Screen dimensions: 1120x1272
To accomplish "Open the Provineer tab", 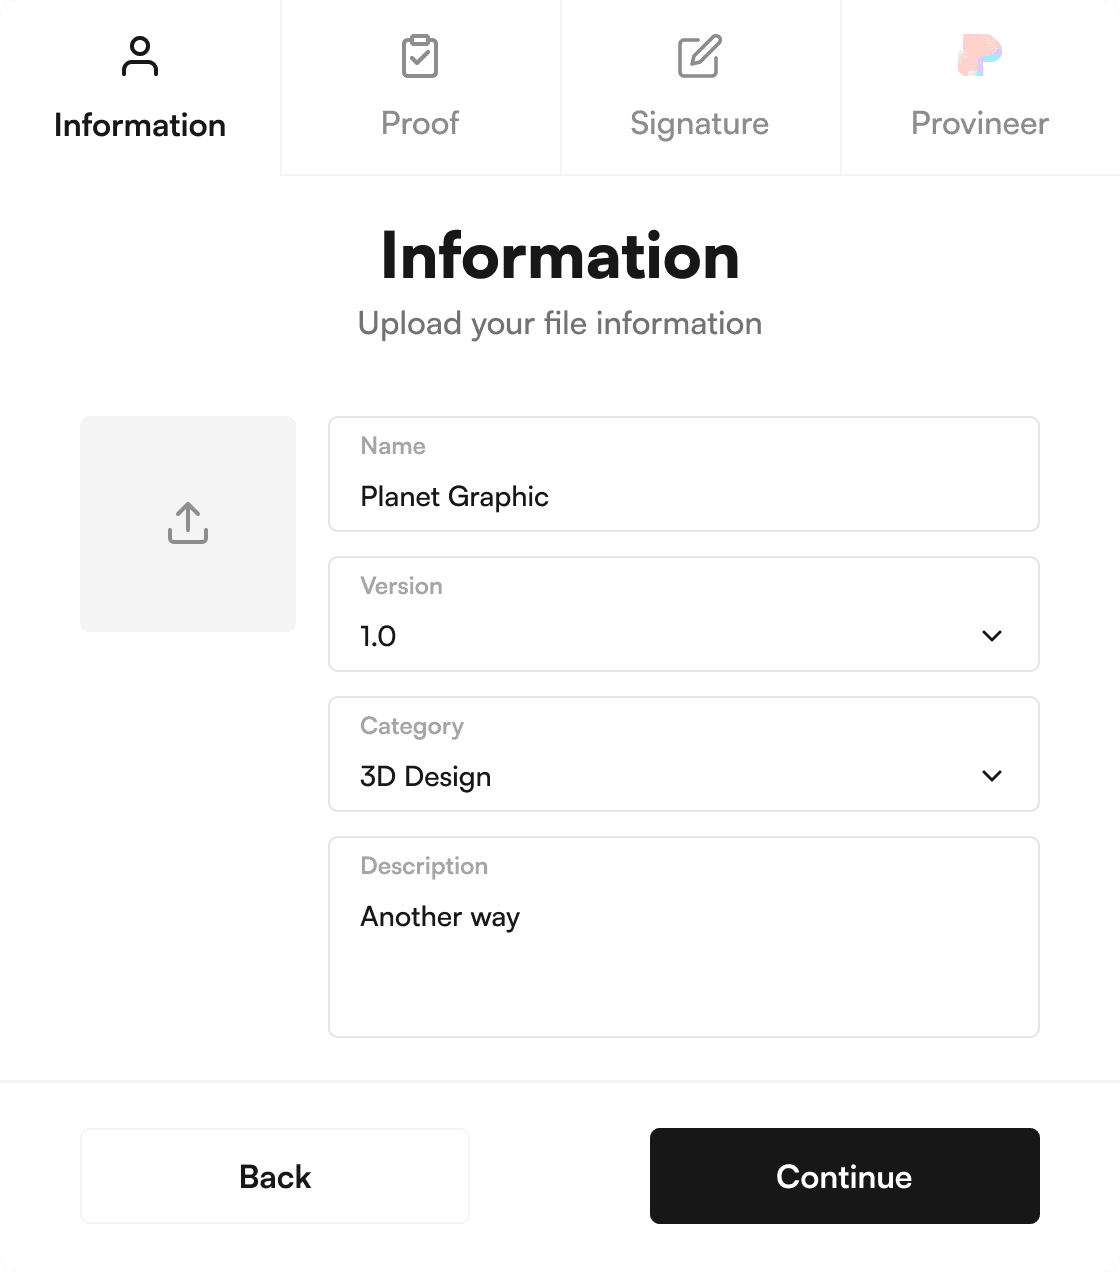I will [979, 90].
